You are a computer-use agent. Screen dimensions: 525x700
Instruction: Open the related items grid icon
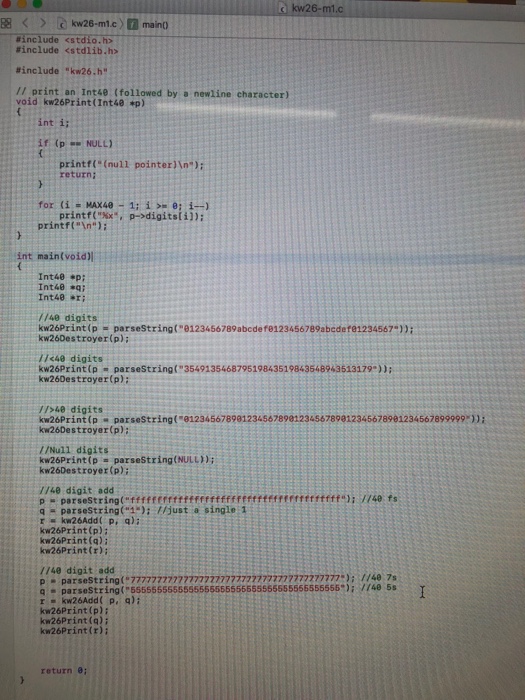pos(6,23)
